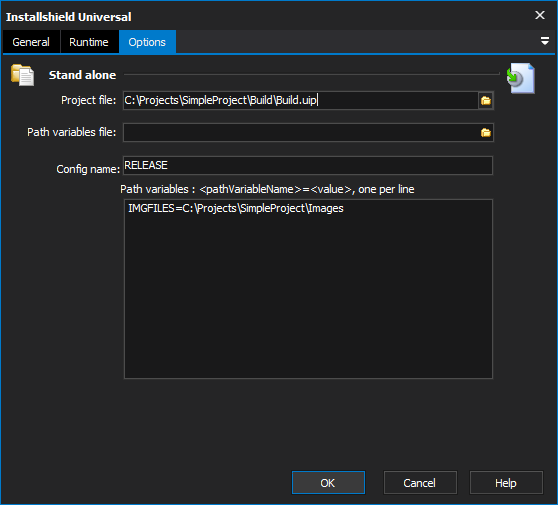Image resolution: width=558 pixels, height=505 pixels.
Task: Click the Config name field
Action: [x=308, y=165]
